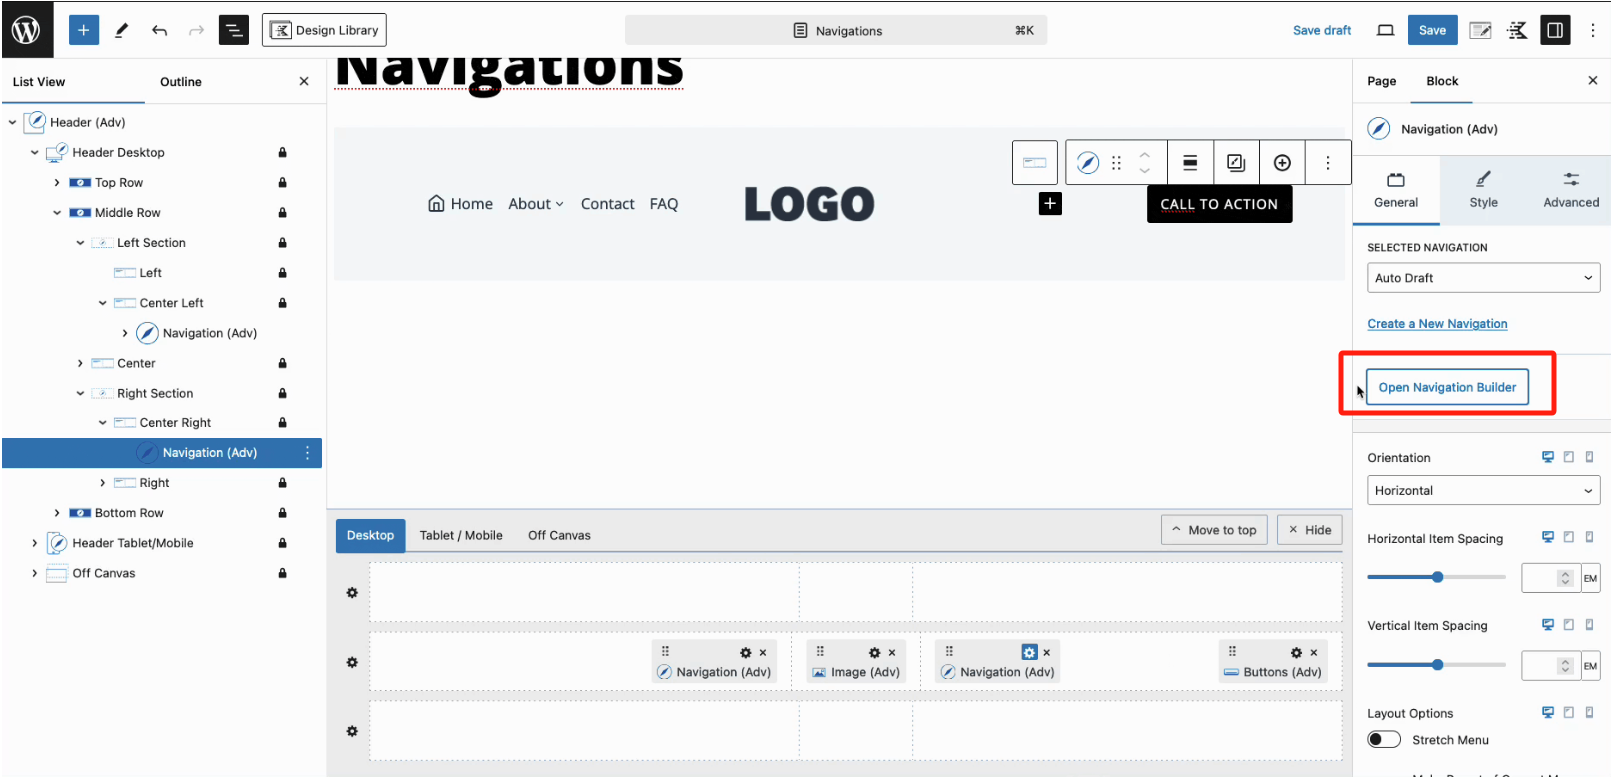Click the undo arrow icon
Viewport: 1612px width, 780px height.
[x=159, y=30]
